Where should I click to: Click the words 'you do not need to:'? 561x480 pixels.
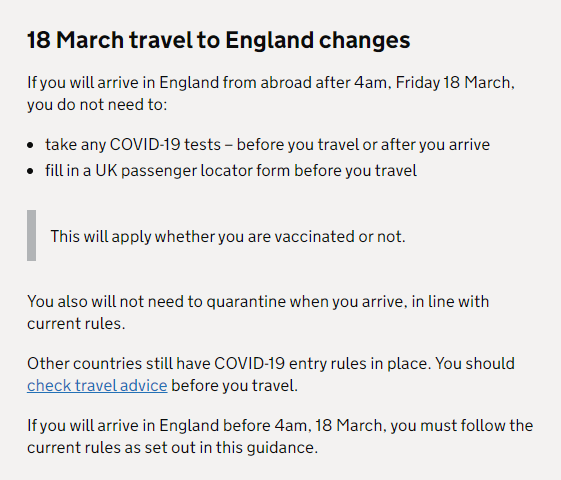tap(97, 105)
